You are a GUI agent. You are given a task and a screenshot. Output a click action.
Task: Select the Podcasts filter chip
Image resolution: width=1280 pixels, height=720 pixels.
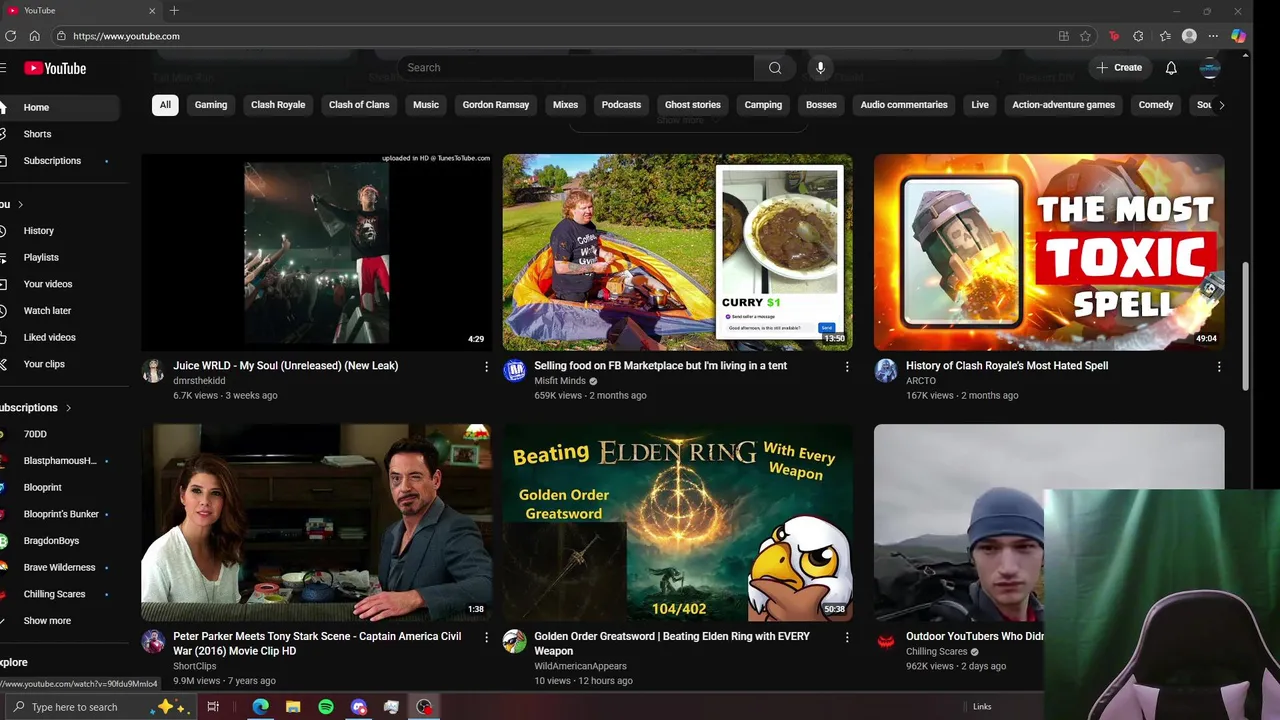[x=621, y=105]
